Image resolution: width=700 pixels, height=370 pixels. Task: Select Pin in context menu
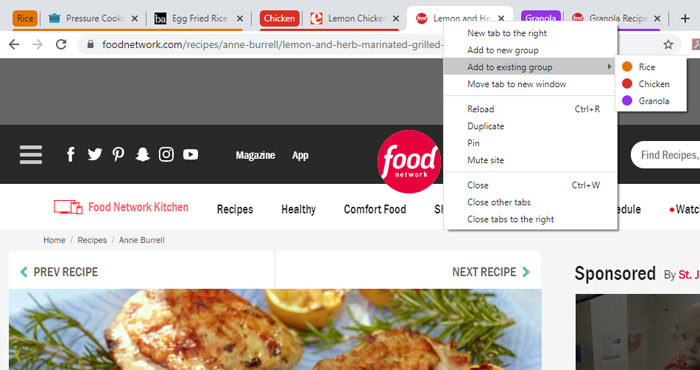coord(530,143)
